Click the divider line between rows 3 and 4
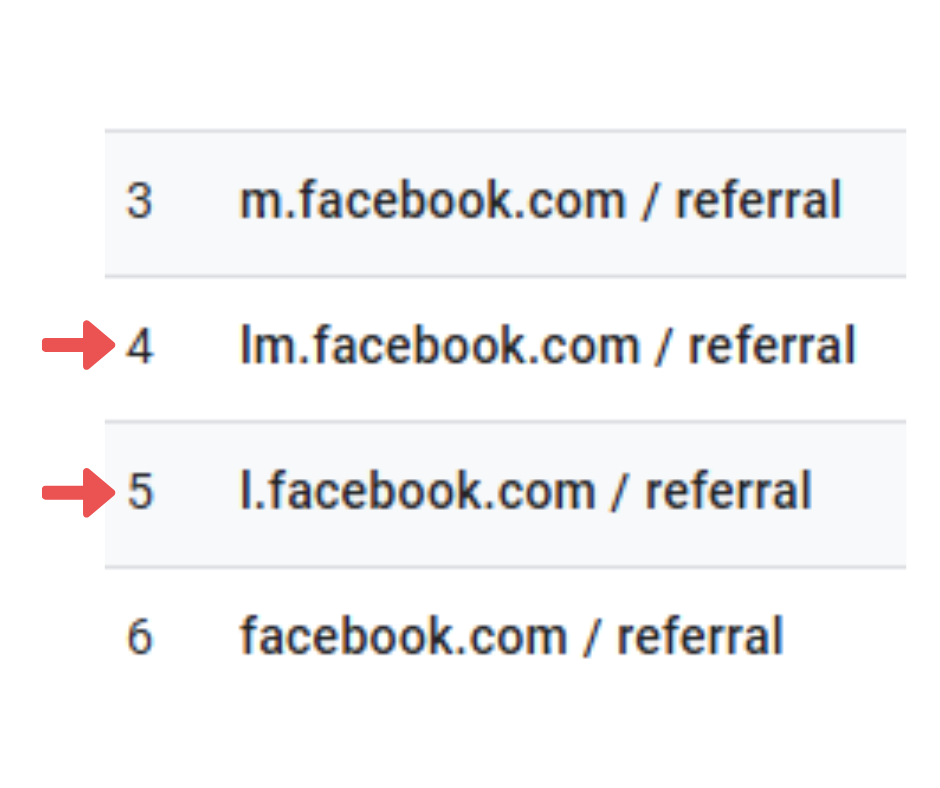The height and width of the screenshot is (788, 940). (x=505, y=276)
